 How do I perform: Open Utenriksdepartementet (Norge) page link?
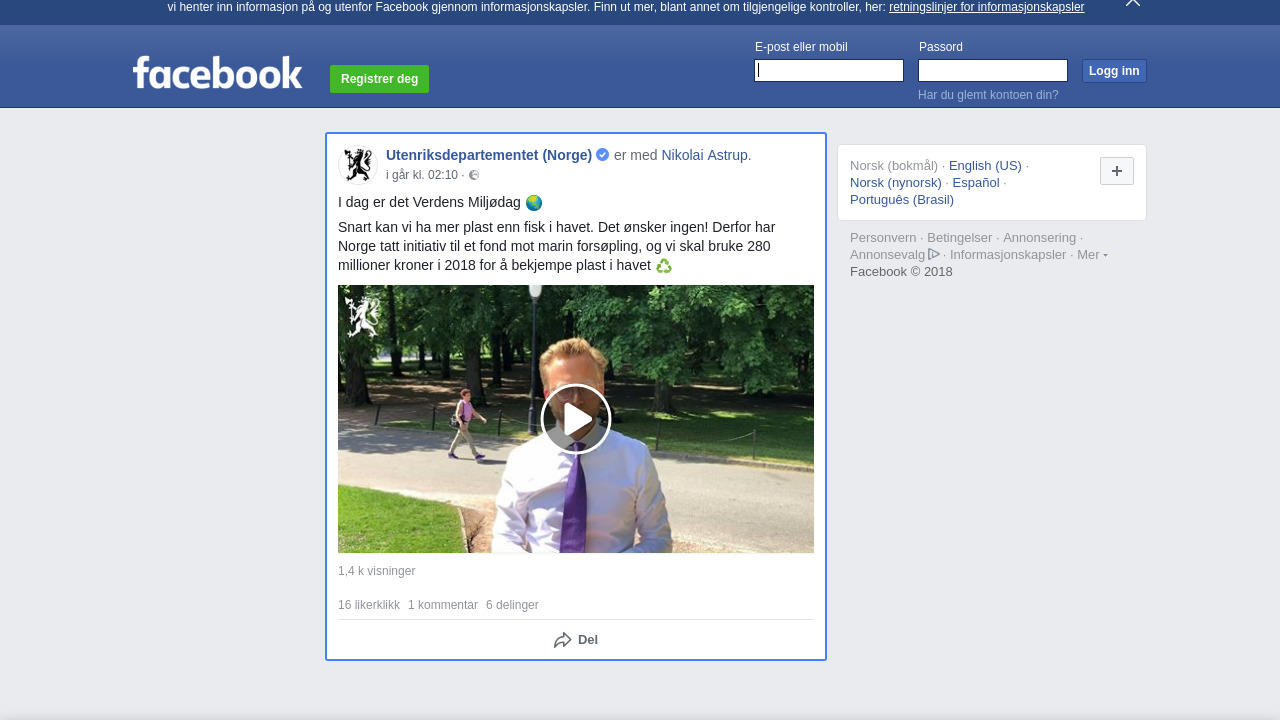point(489,155)
